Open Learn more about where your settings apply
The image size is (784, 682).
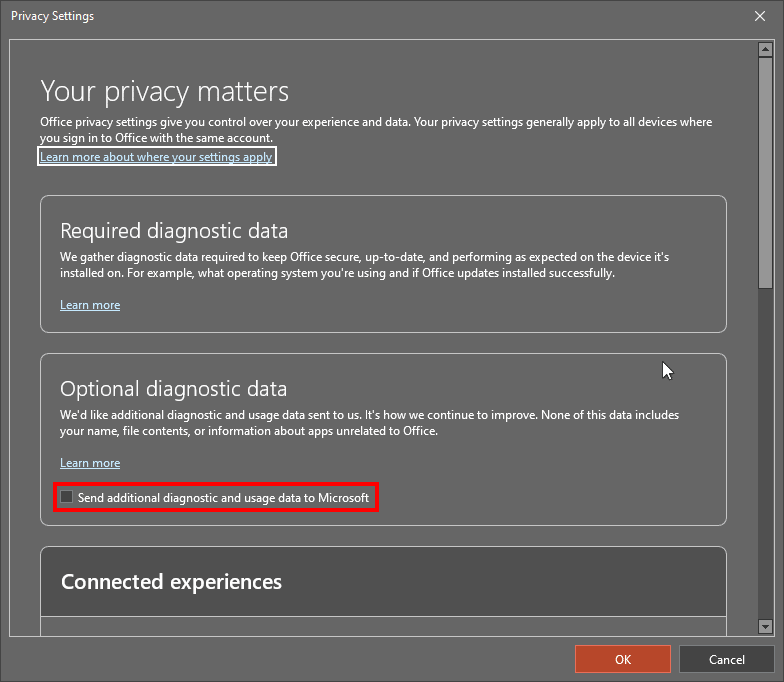pyautogui.click(x=156, y=157)
